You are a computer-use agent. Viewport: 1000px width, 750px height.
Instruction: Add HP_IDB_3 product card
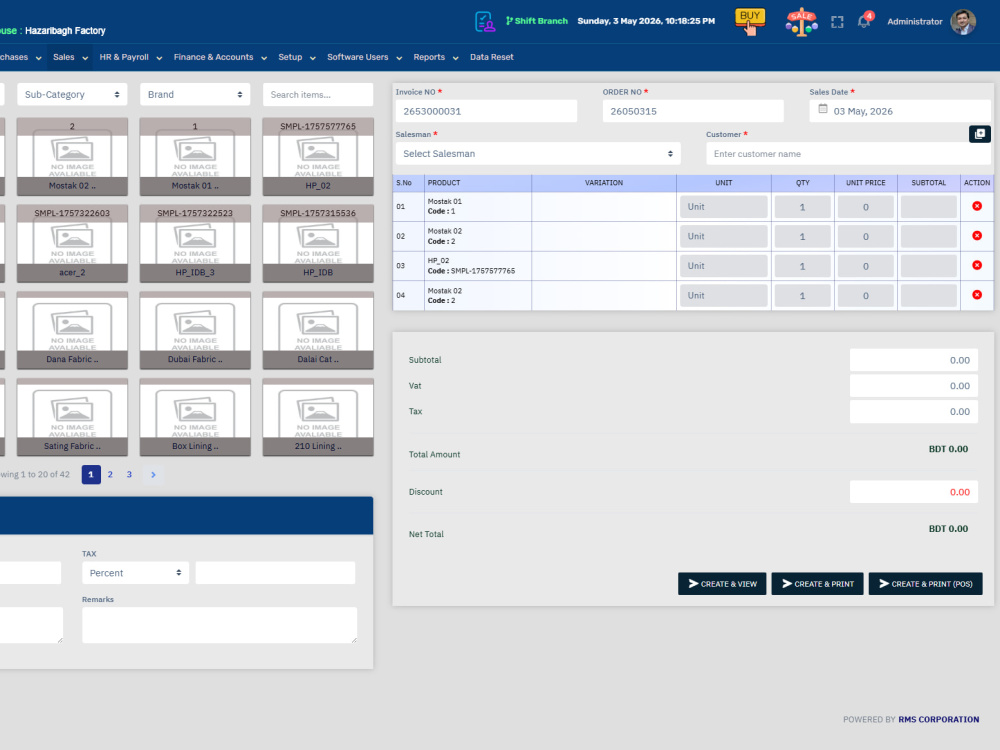(195, 244)
